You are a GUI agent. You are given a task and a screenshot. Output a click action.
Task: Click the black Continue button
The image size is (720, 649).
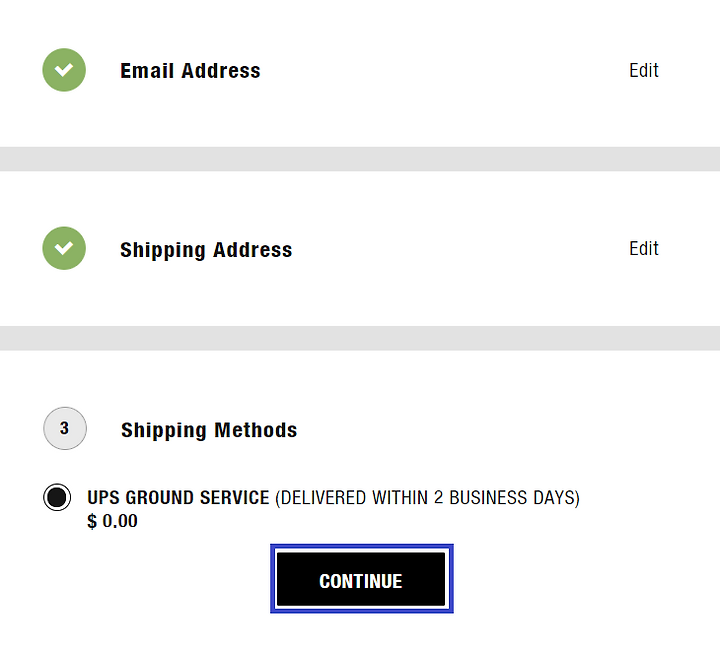click(x=361, y=579)
